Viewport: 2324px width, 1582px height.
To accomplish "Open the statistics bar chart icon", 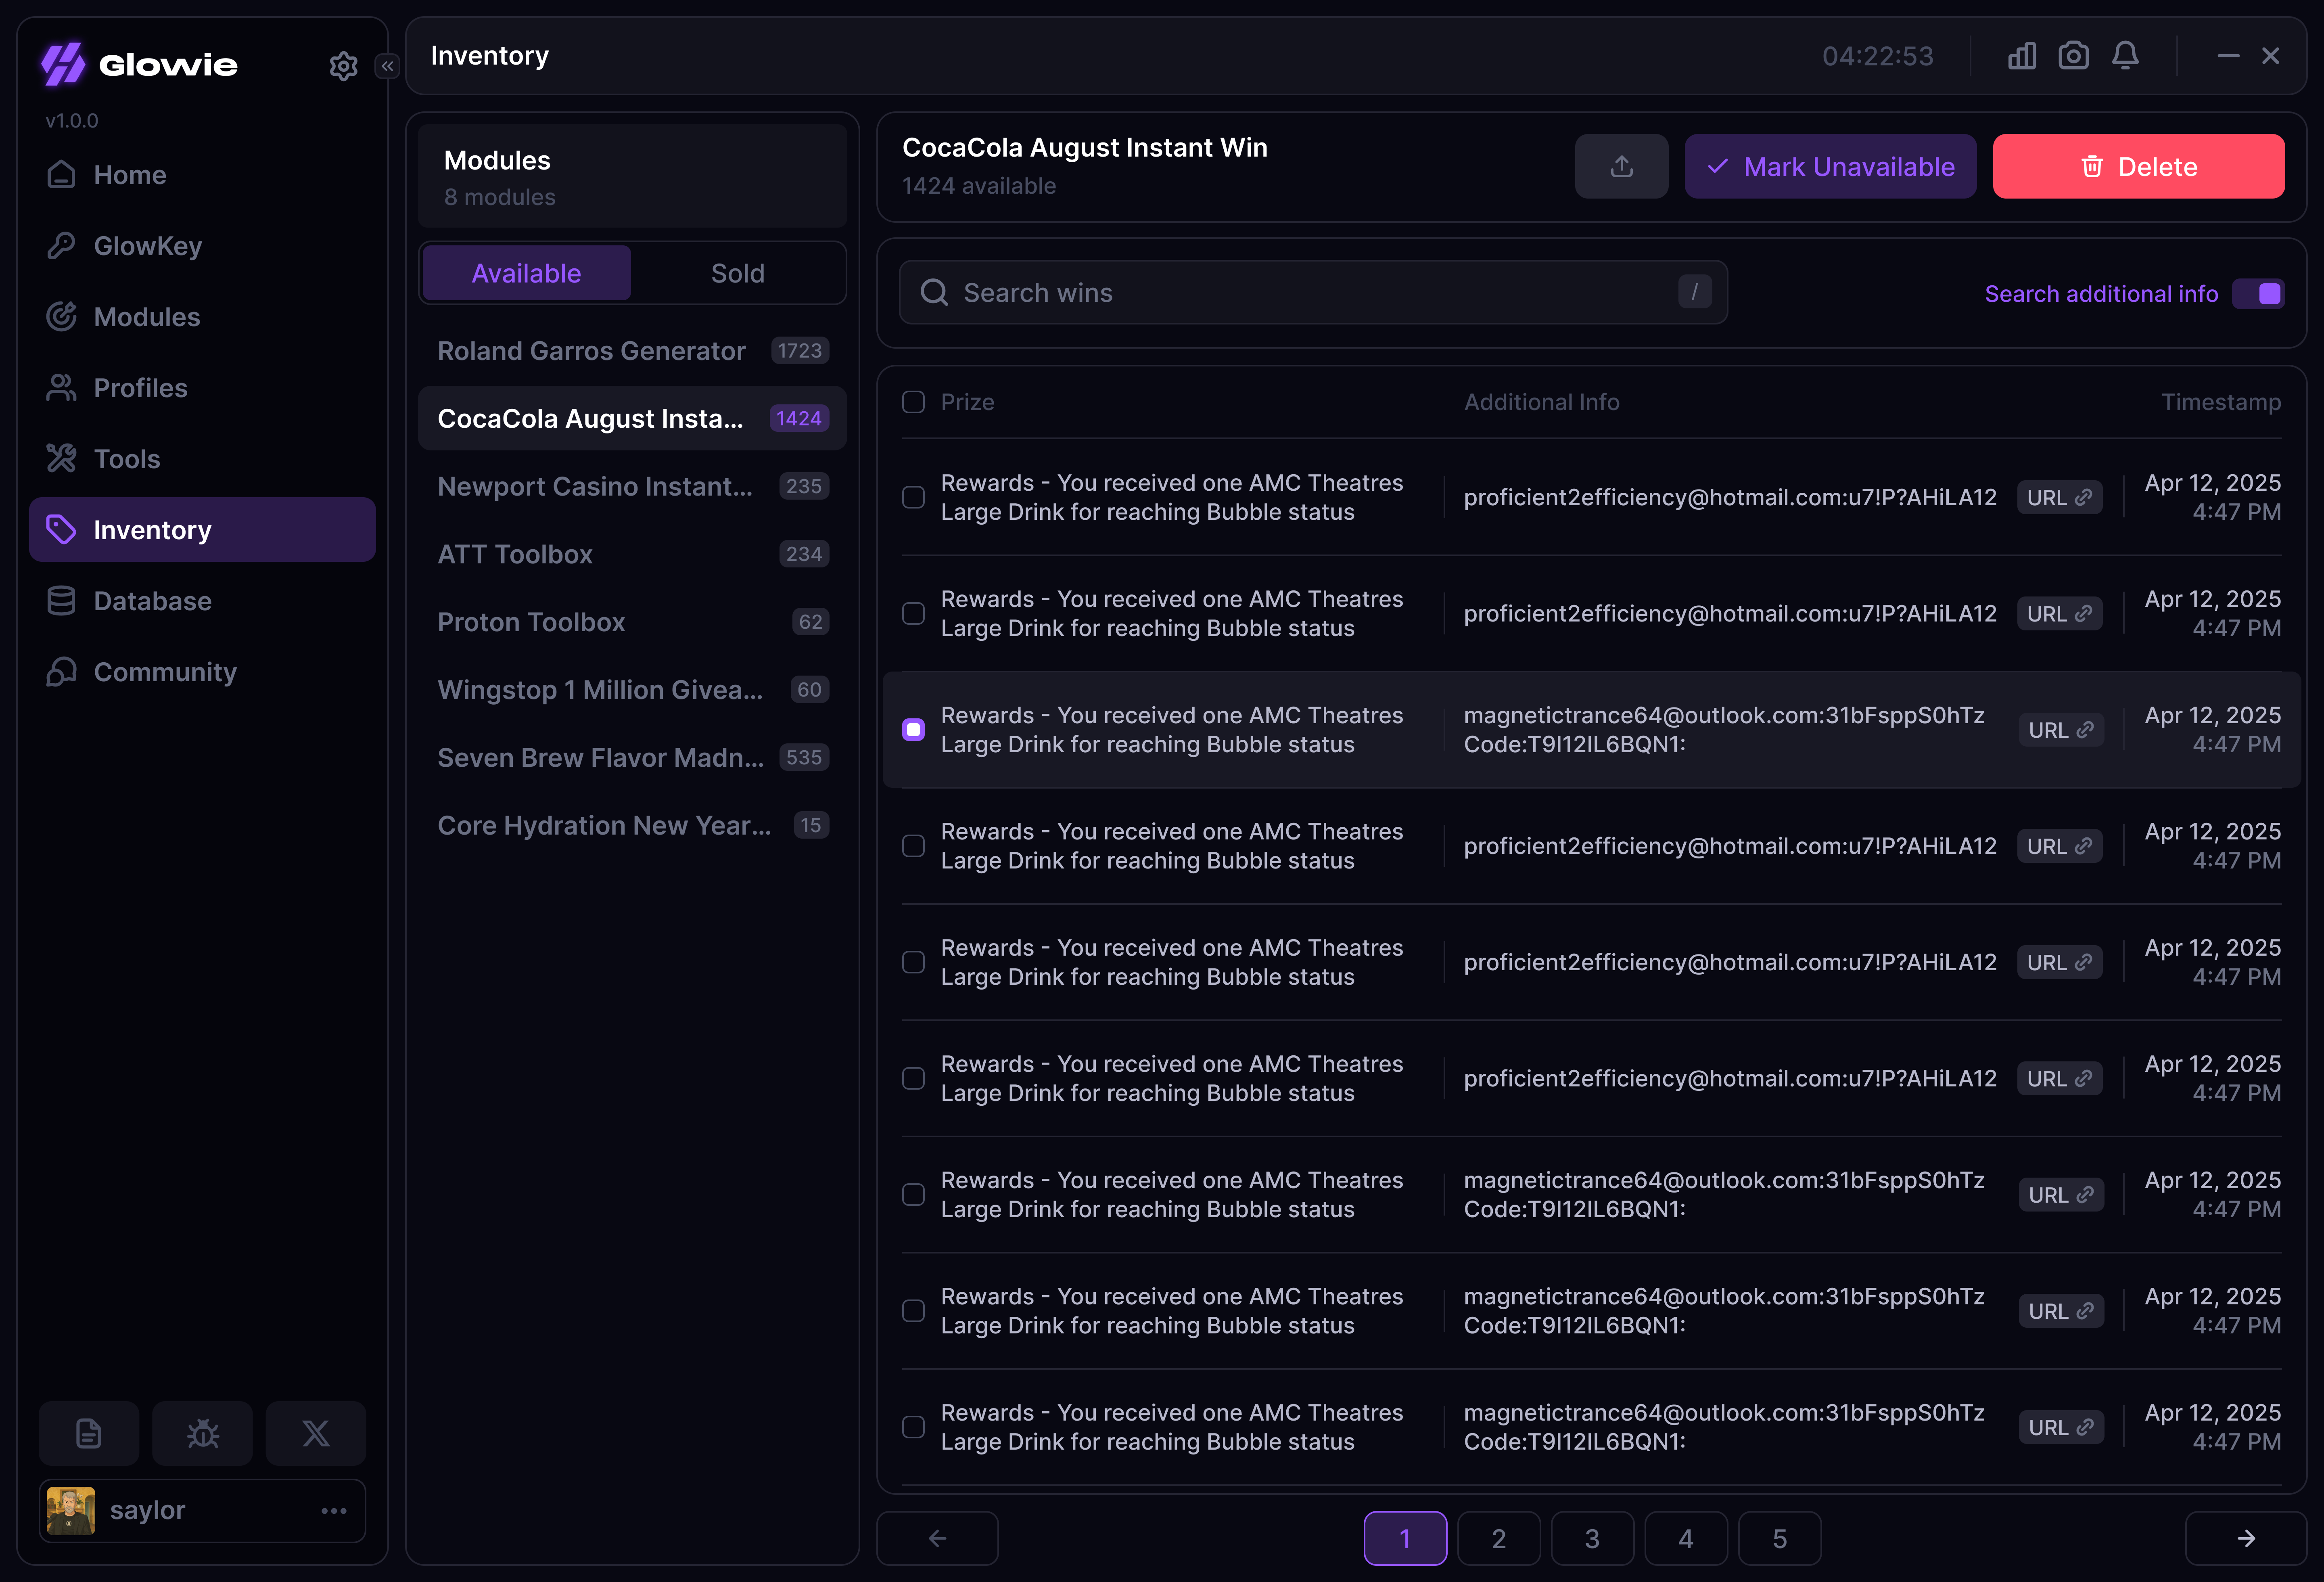I will point(2021,56).
